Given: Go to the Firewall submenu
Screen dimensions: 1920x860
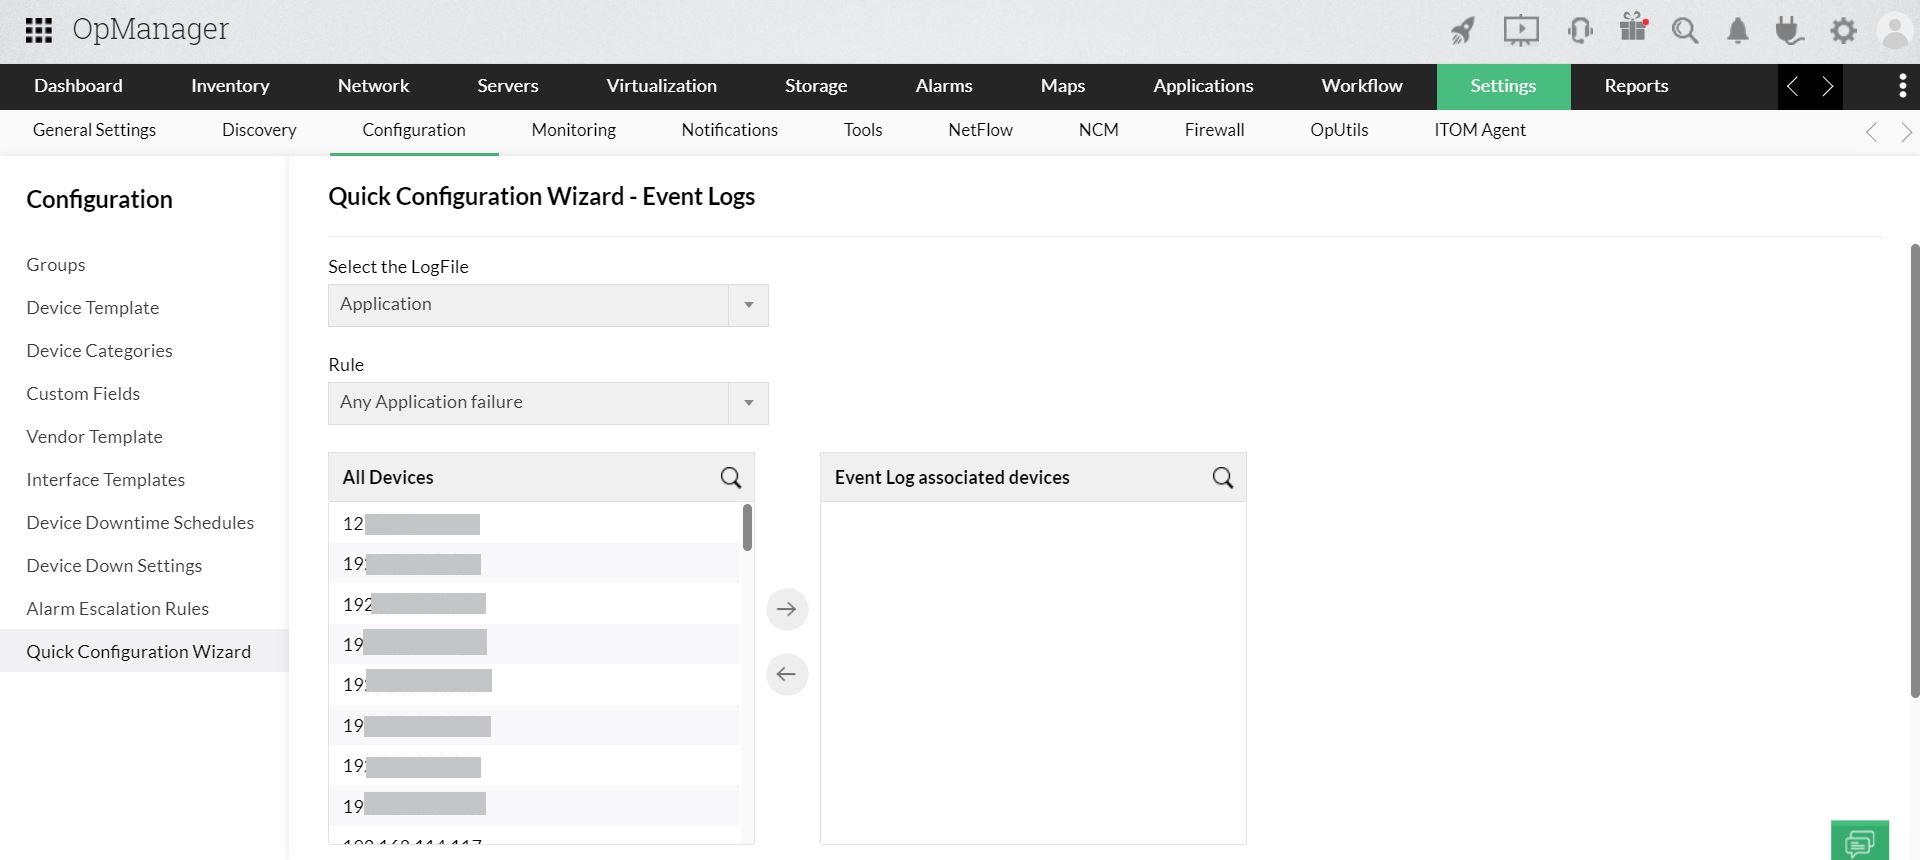Looking at the screenshot, I should (1214, 130).
